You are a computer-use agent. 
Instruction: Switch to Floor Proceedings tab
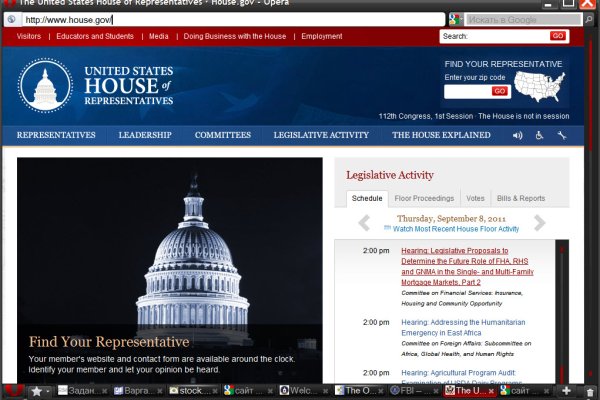tap(424, 198)
